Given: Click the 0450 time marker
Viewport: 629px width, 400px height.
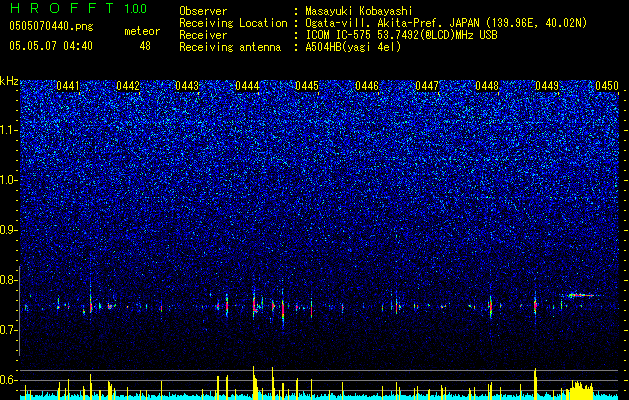Looking at the screenshot, I should pos(607,86).
